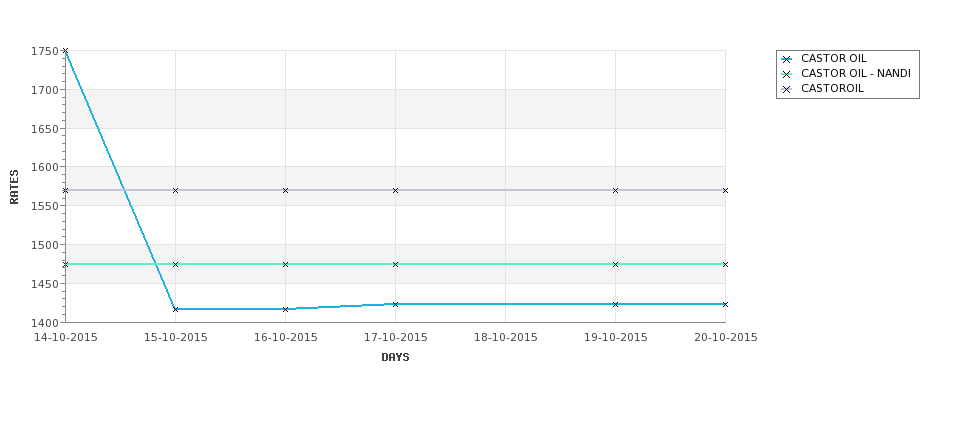Click the CASTOROIL legend marker icon
Viewport: 975px width, 429px height.
[x=787, y=90]
